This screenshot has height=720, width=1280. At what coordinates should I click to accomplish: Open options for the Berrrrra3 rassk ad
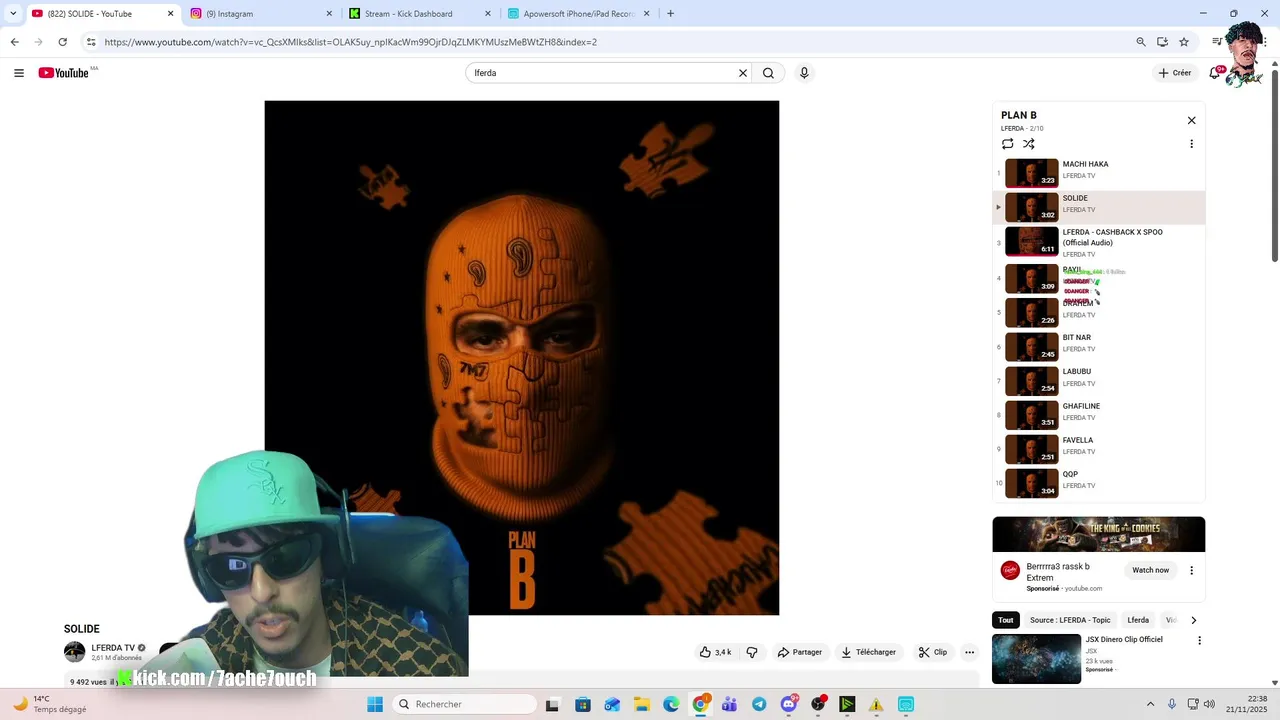click(x=1191, y=570)
